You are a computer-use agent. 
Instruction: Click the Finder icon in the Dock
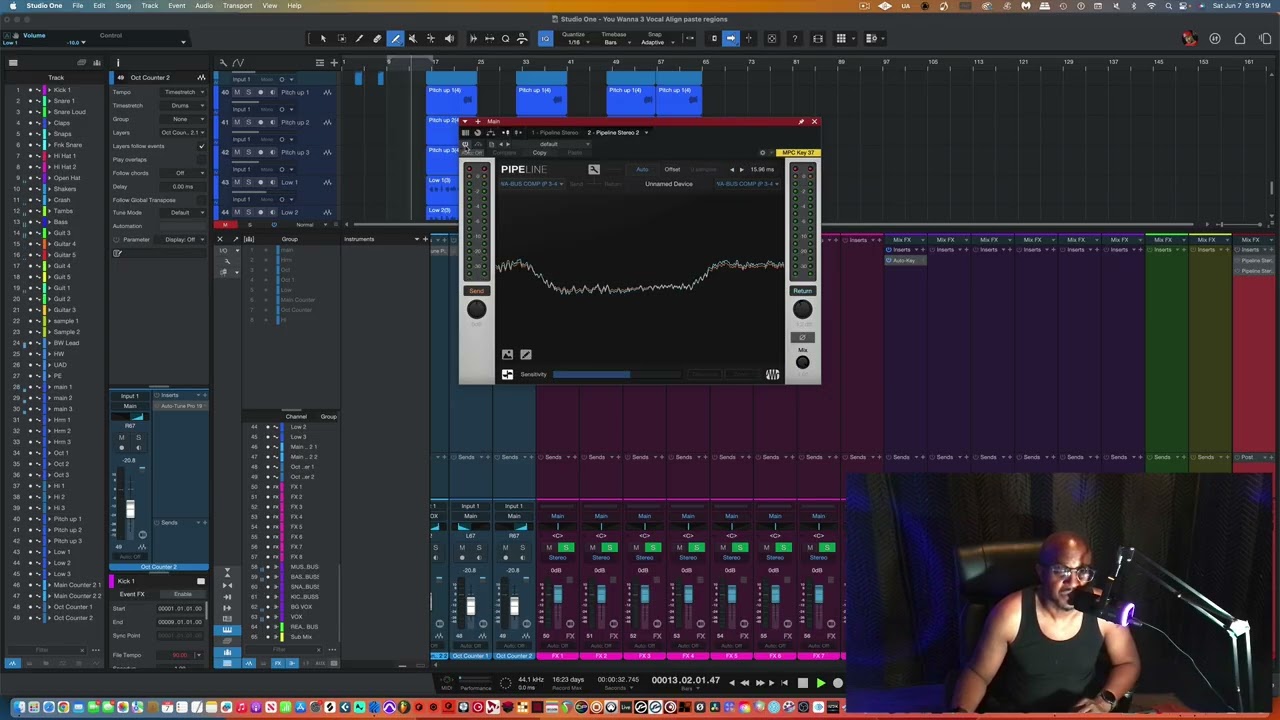18,707
